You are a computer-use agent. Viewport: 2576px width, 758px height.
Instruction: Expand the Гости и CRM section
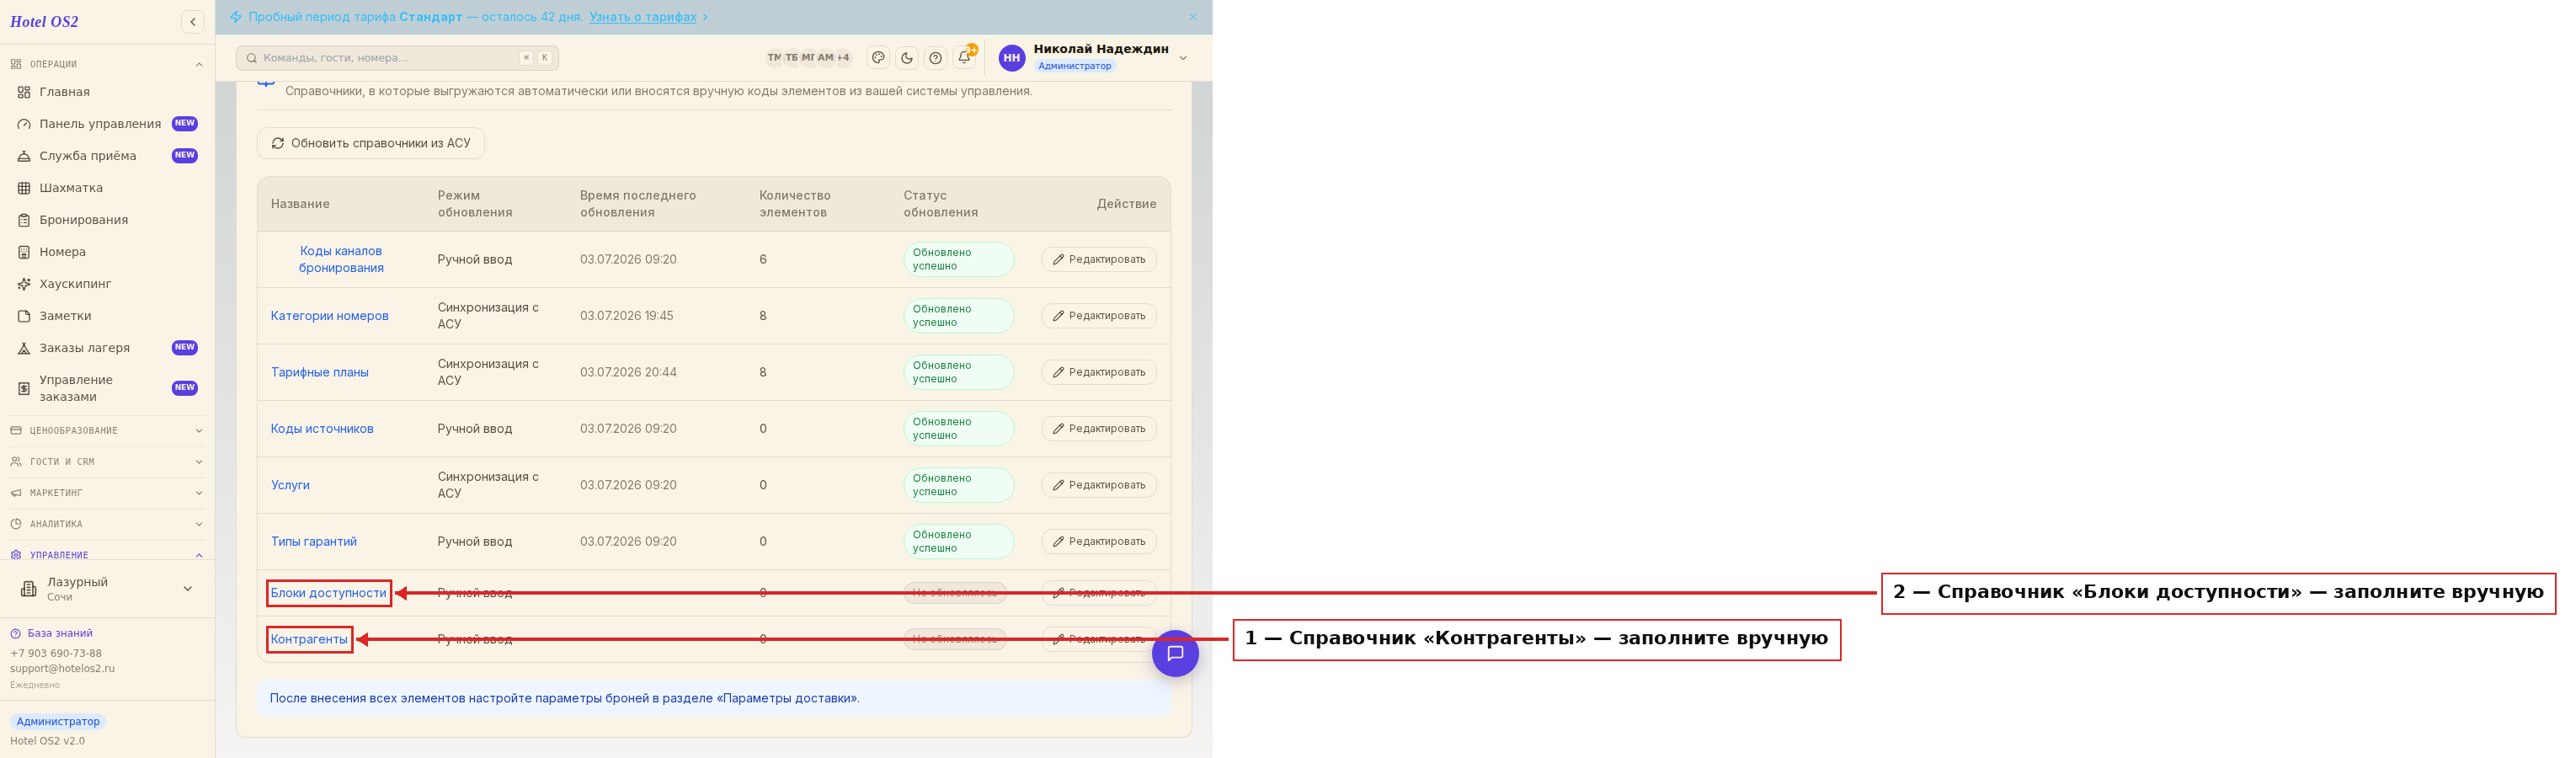tap(107, 462)
